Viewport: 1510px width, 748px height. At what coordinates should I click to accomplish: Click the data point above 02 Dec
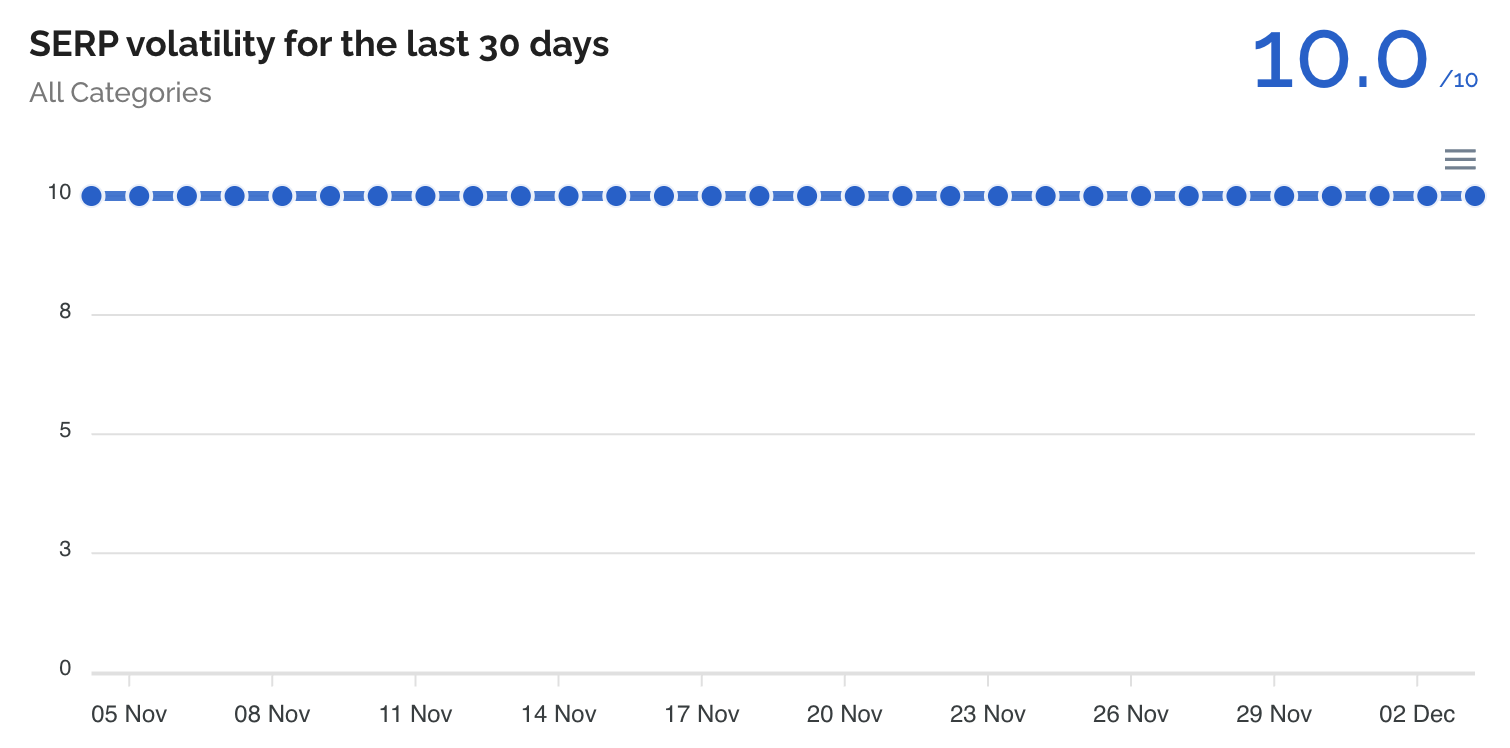(x=1427, y=196)
